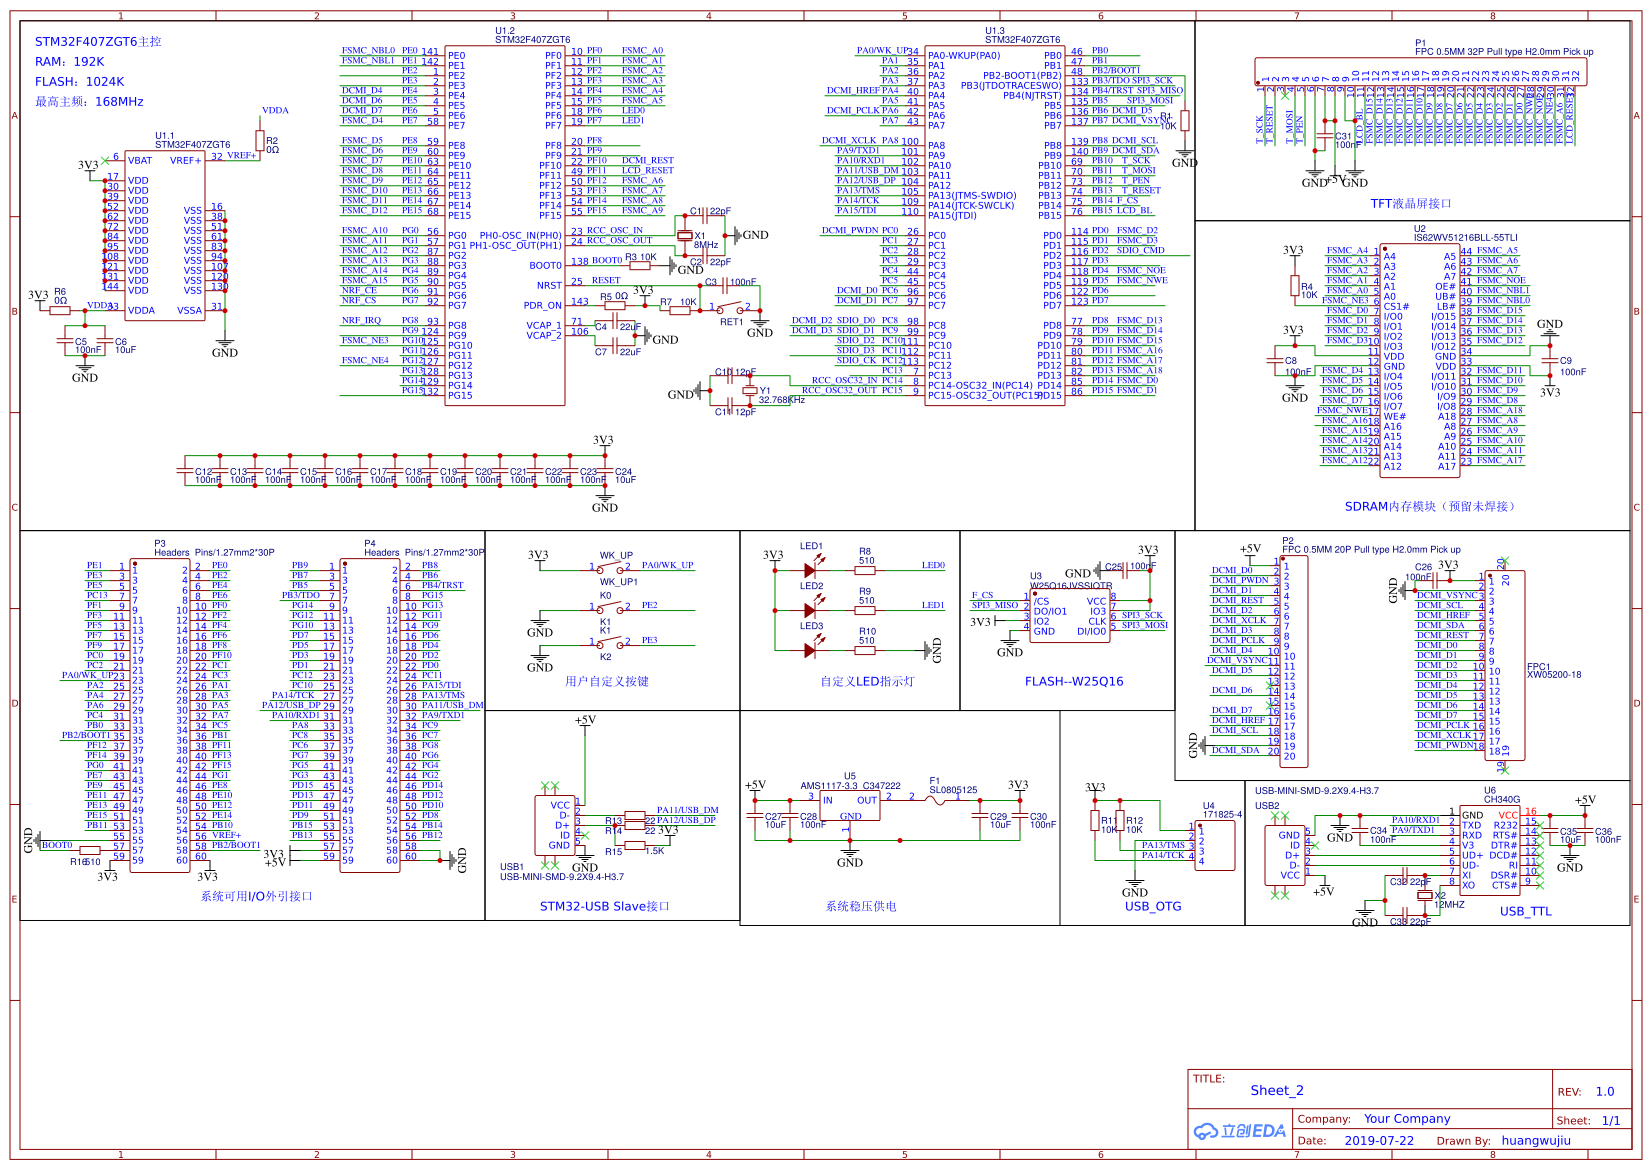Click the 'XW05200-18' connector part name
This screenshot has height=1170, width=1652.
(x=1554, y=675)
